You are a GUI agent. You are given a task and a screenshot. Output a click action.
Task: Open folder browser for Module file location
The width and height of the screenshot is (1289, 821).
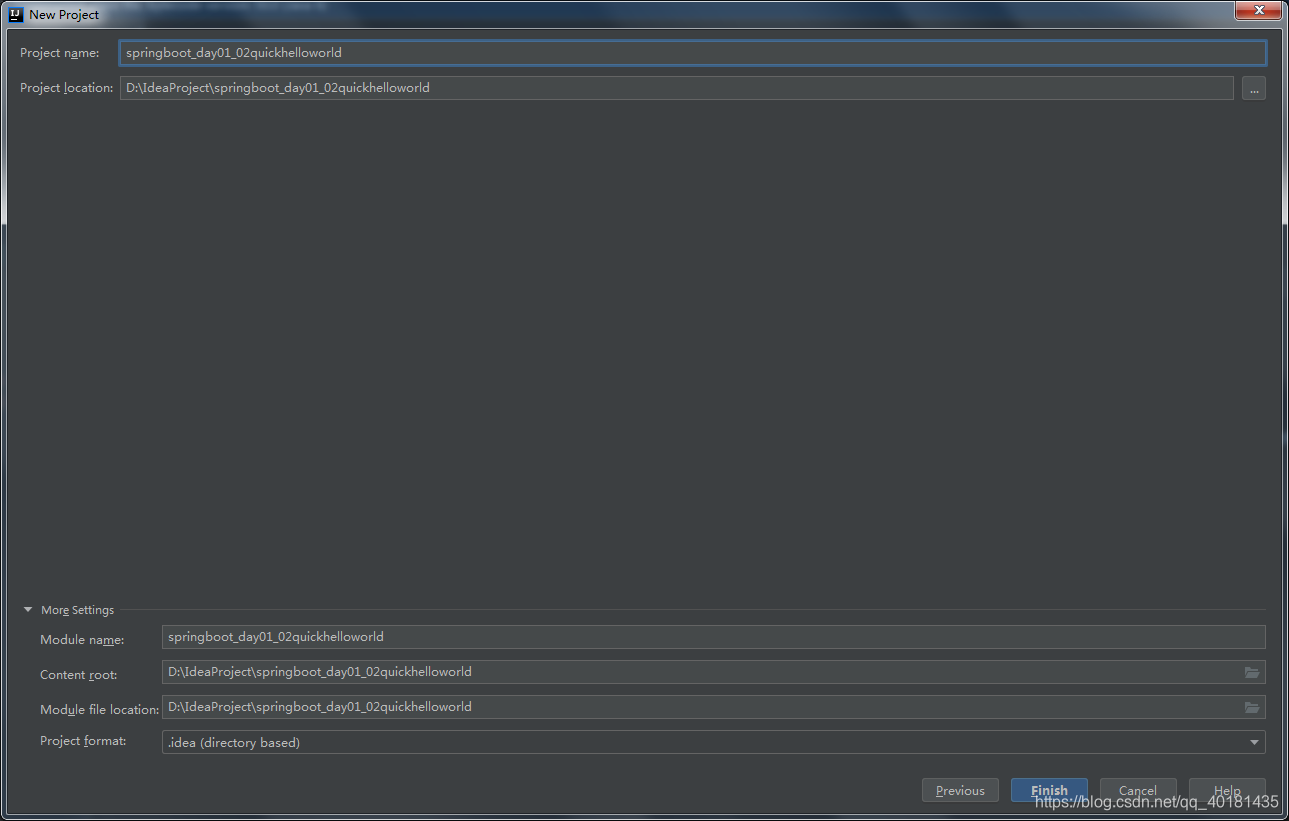pos(1252,707)
